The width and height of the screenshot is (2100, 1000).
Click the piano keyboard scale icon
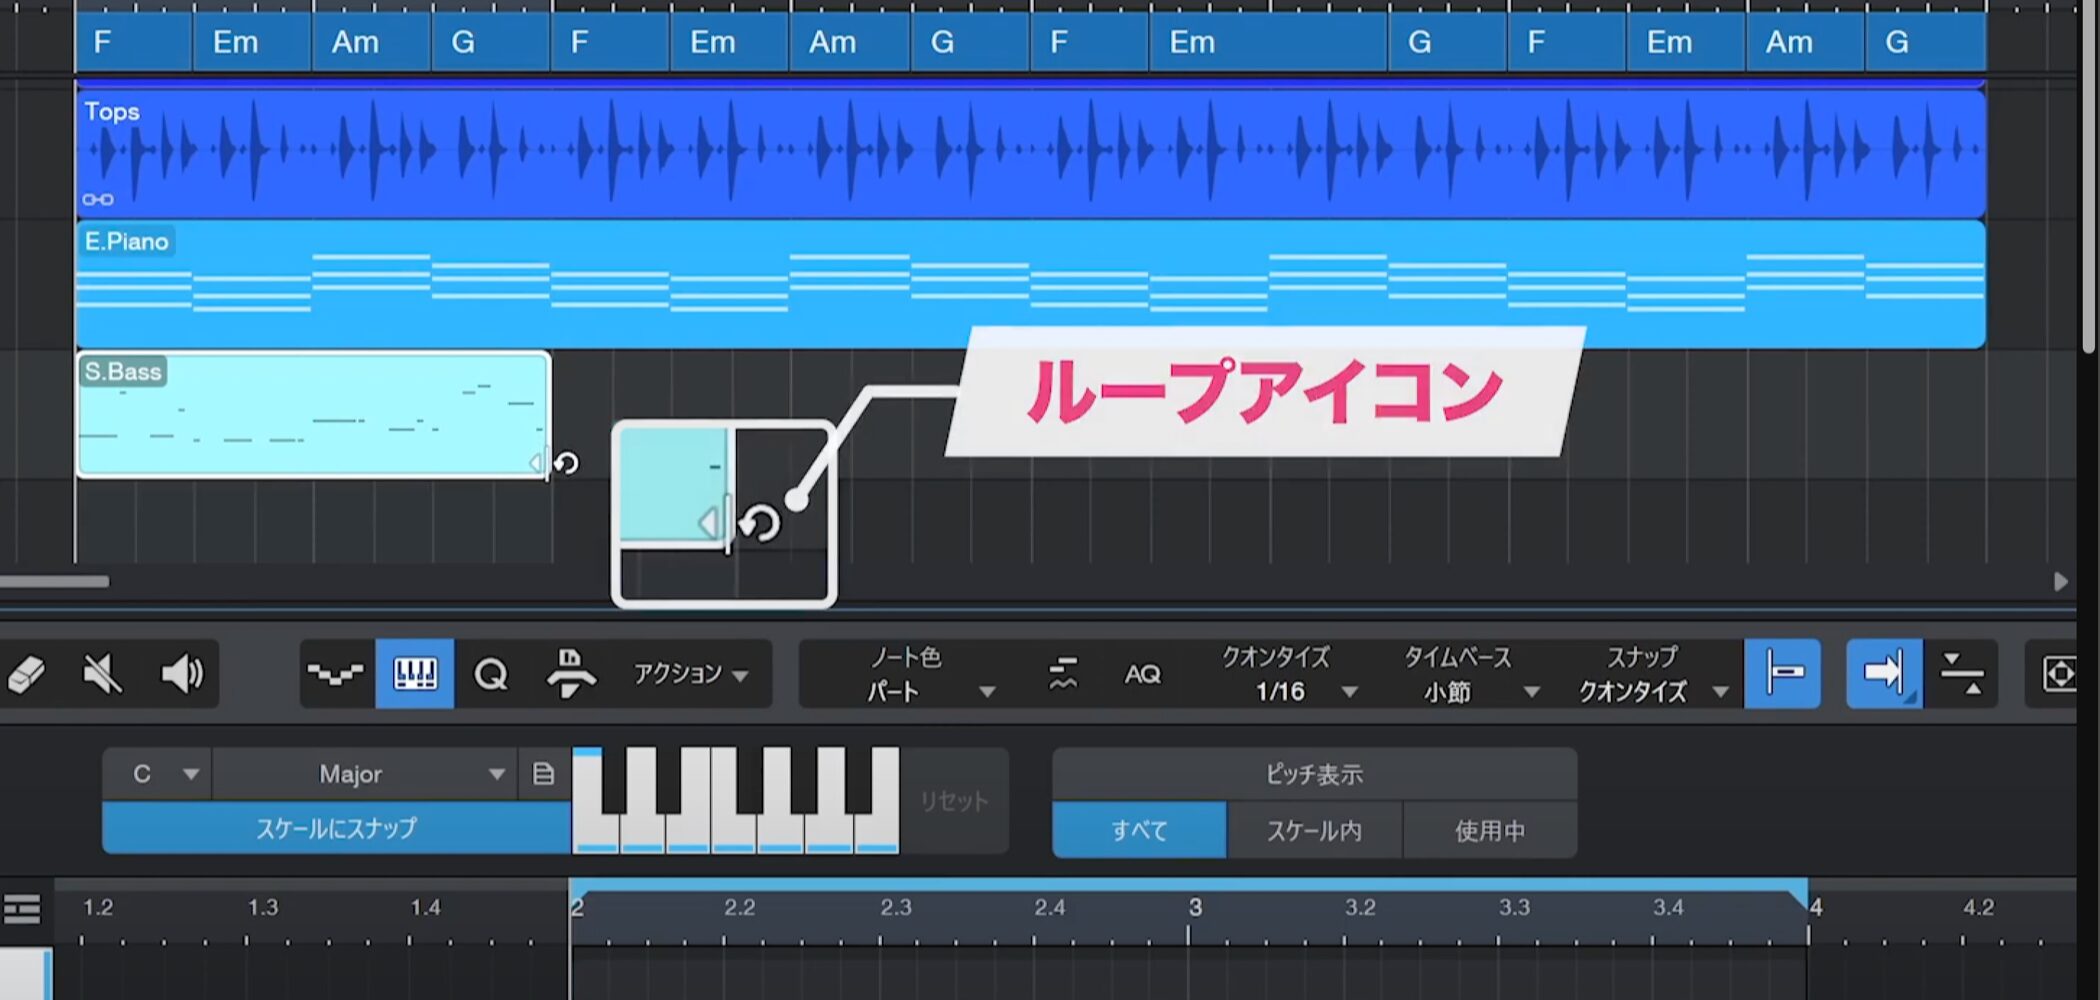[x=415, y=674]
